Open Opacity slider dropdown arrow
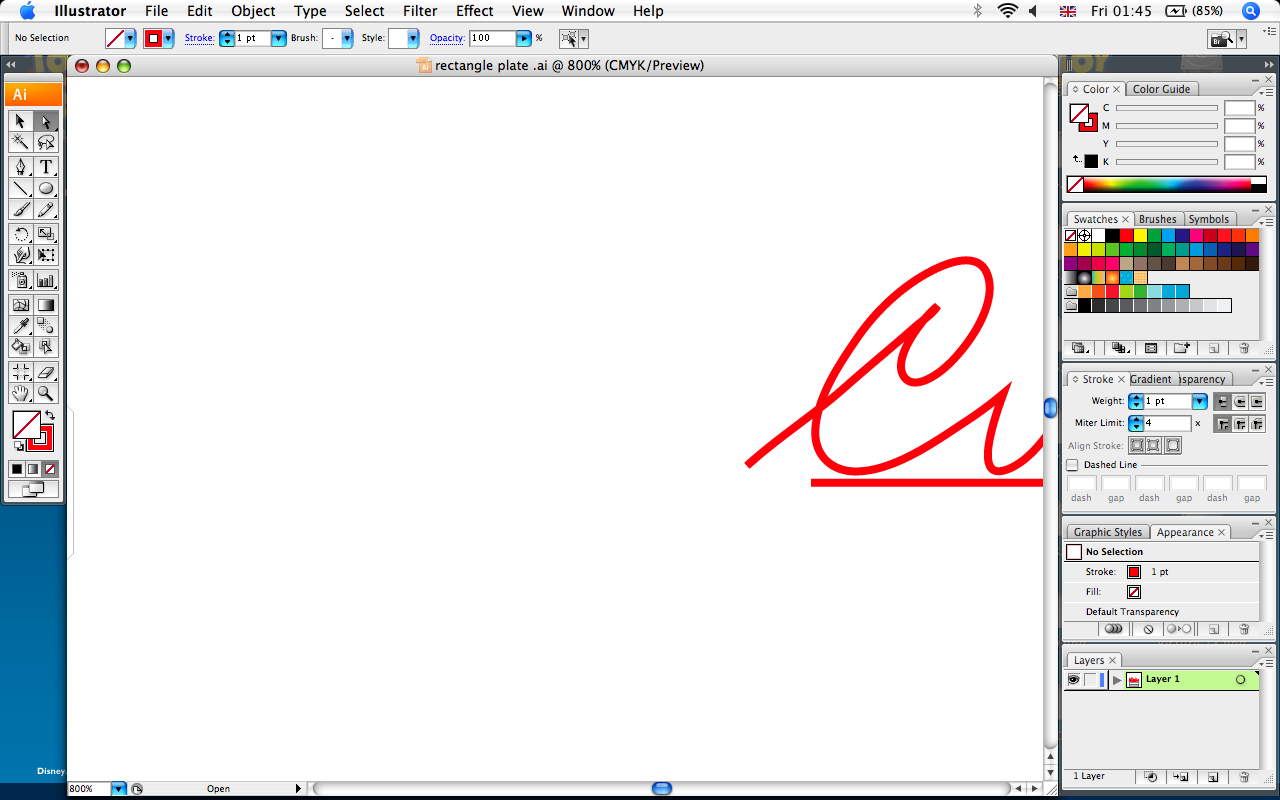The width and height of the screenshot is (1280, 800). (524, 38)
